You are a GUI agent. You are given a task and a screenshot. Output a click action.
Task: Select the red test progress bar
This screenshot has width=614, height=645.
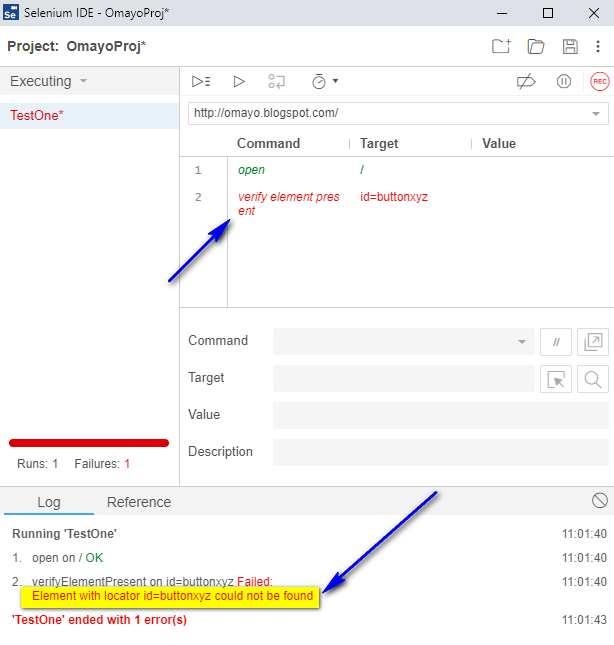coord(89,443)
